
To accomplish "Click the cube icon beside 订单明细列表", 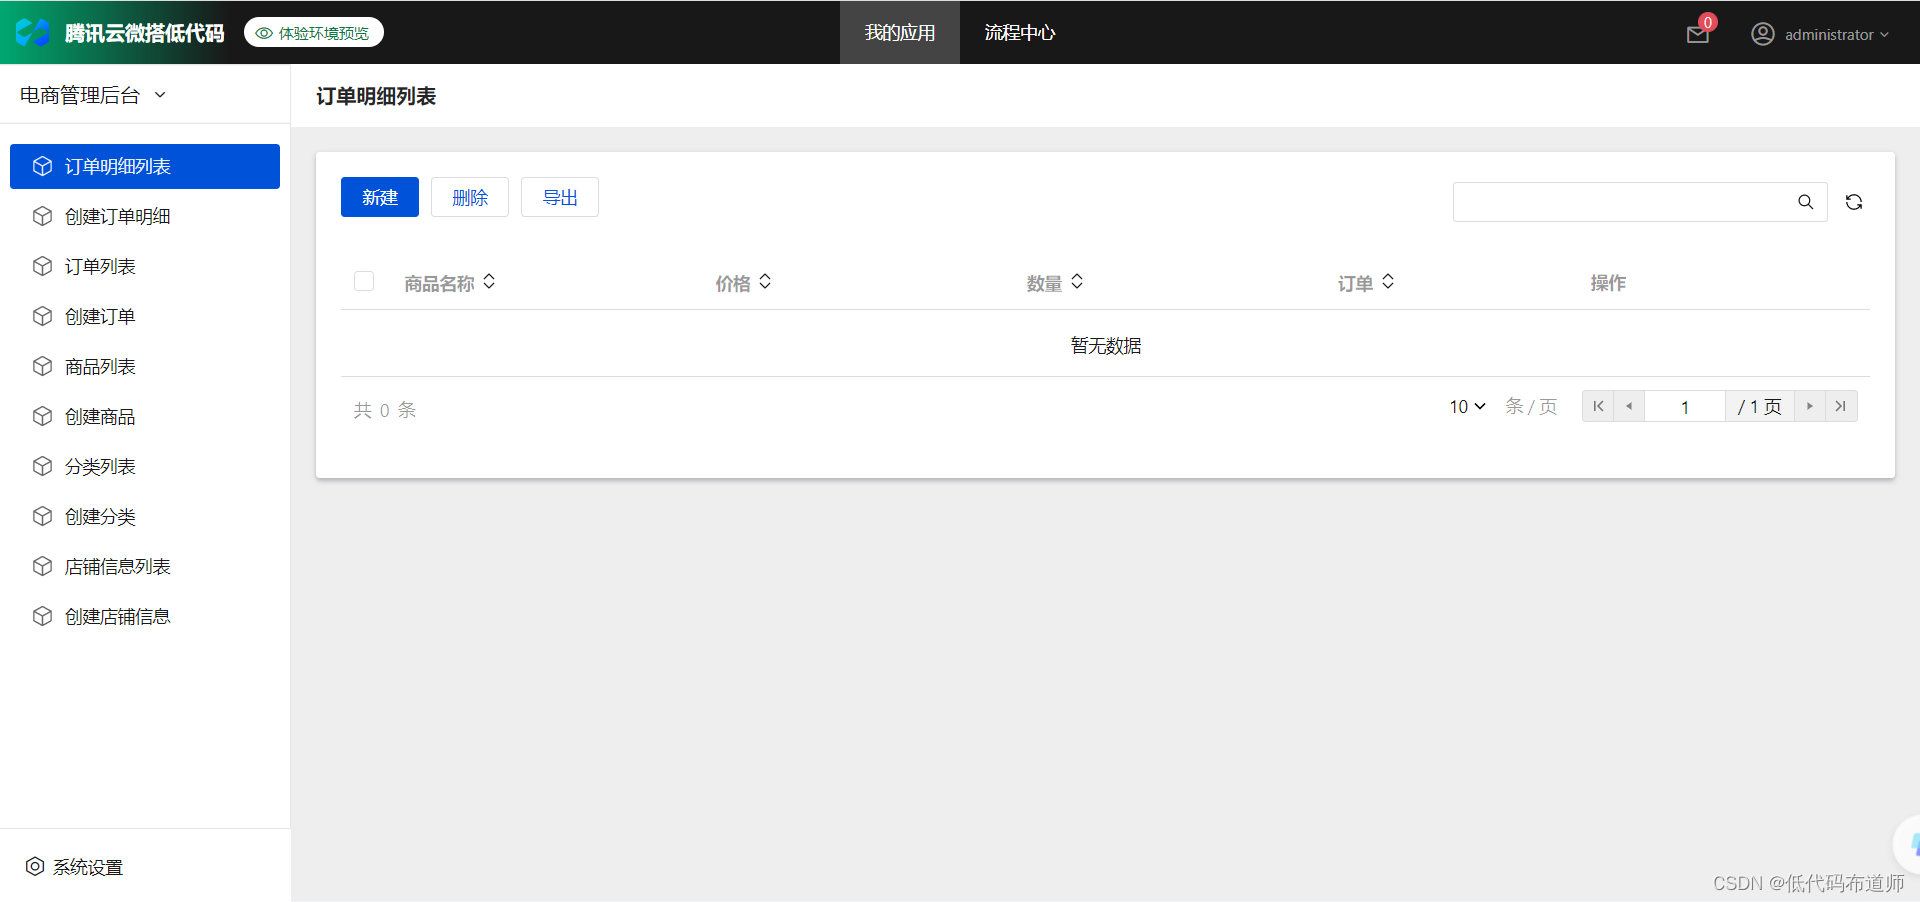I will pos(42,166).
